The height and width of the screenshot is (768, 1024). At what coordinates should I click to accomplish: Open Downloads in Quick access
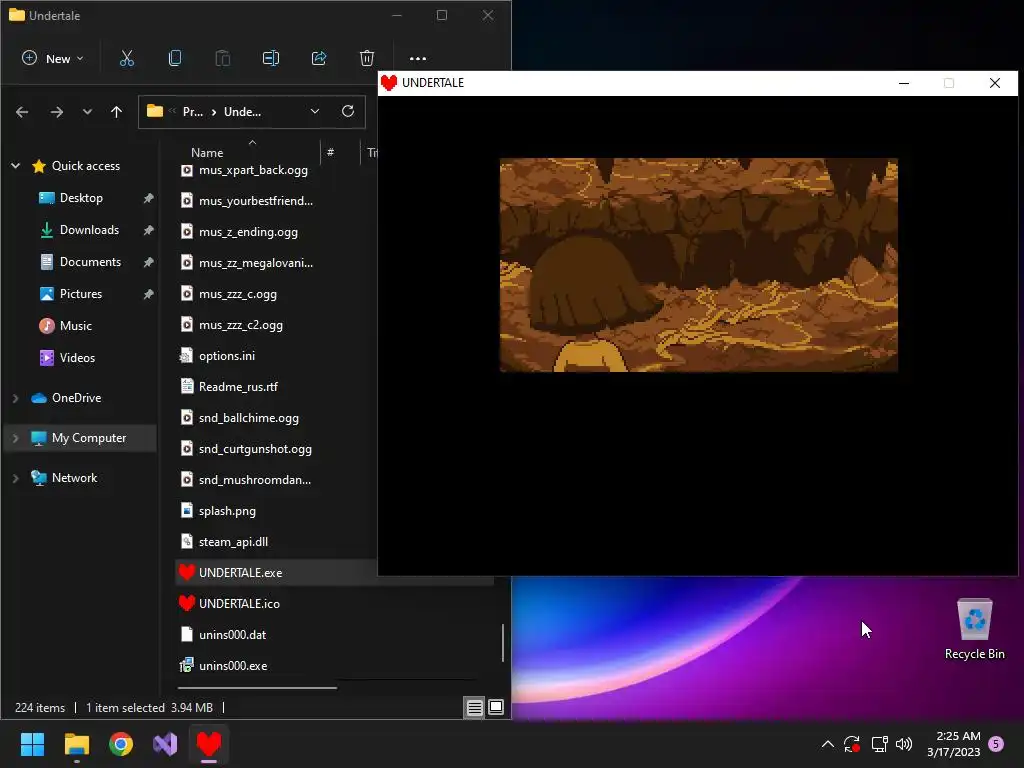[89, 230]
